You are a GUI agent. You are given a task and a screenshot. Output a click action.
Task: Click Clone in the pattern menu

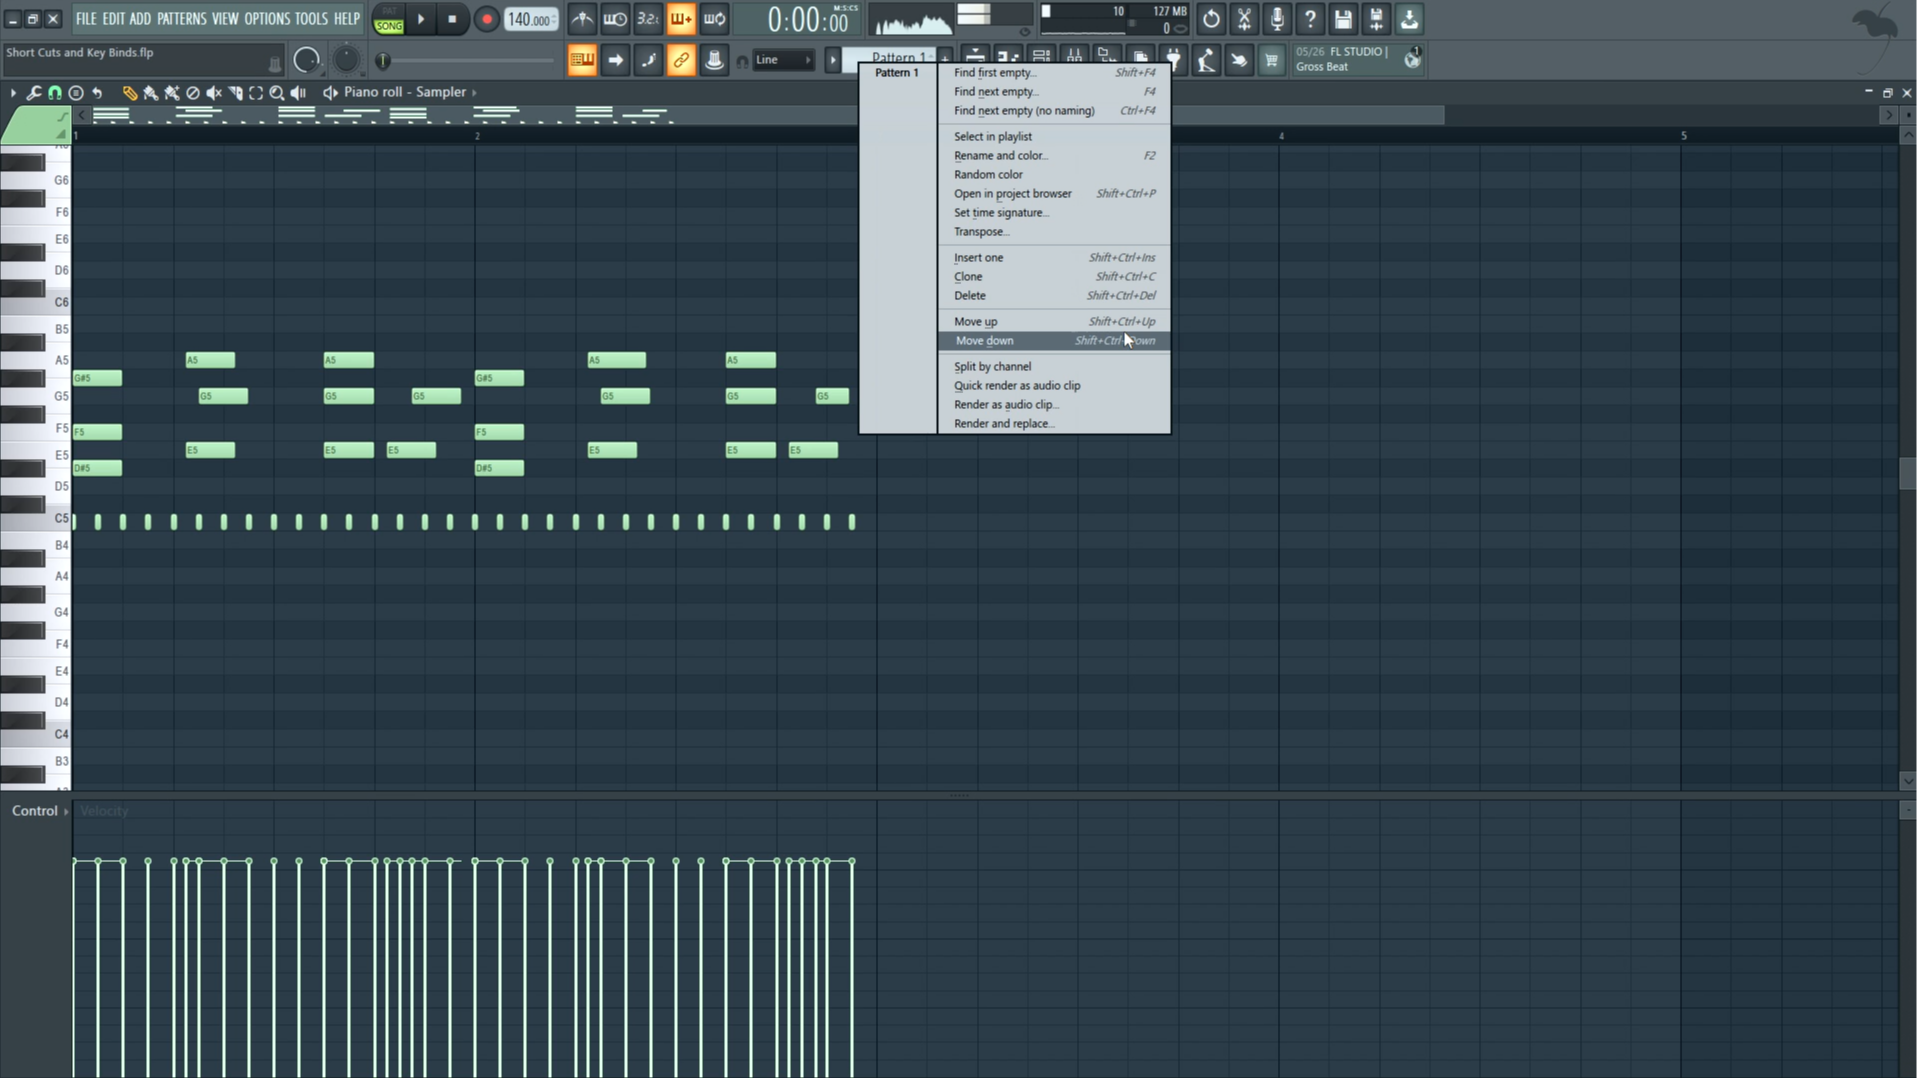click(968, 277)
